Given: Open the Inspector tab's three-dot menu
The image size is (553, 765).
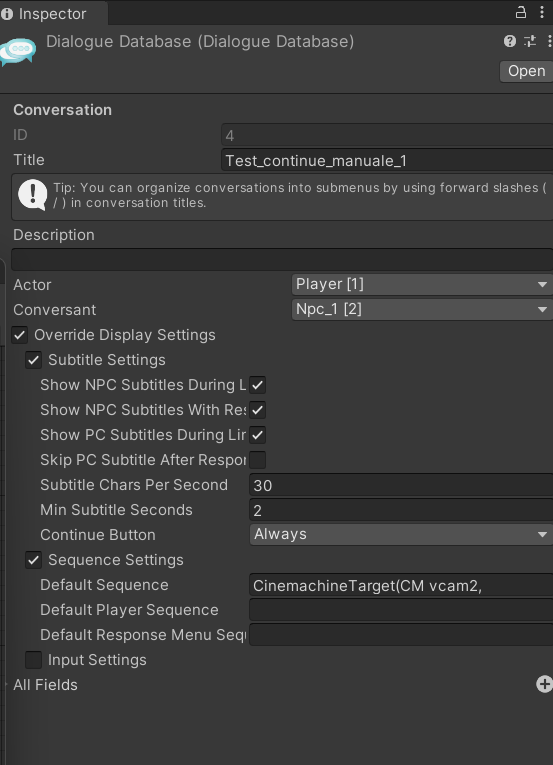Looking at the screenshot, I should click(x=542, y=12).
